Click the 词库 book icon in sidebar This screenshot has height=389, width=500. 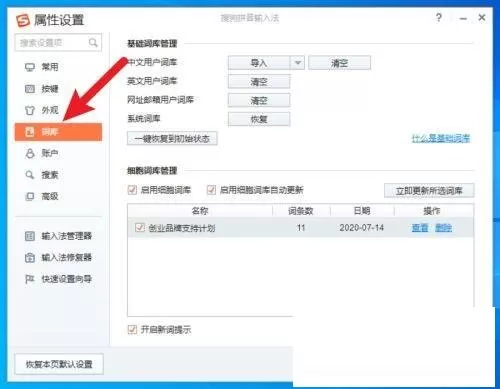click(30, 132)
